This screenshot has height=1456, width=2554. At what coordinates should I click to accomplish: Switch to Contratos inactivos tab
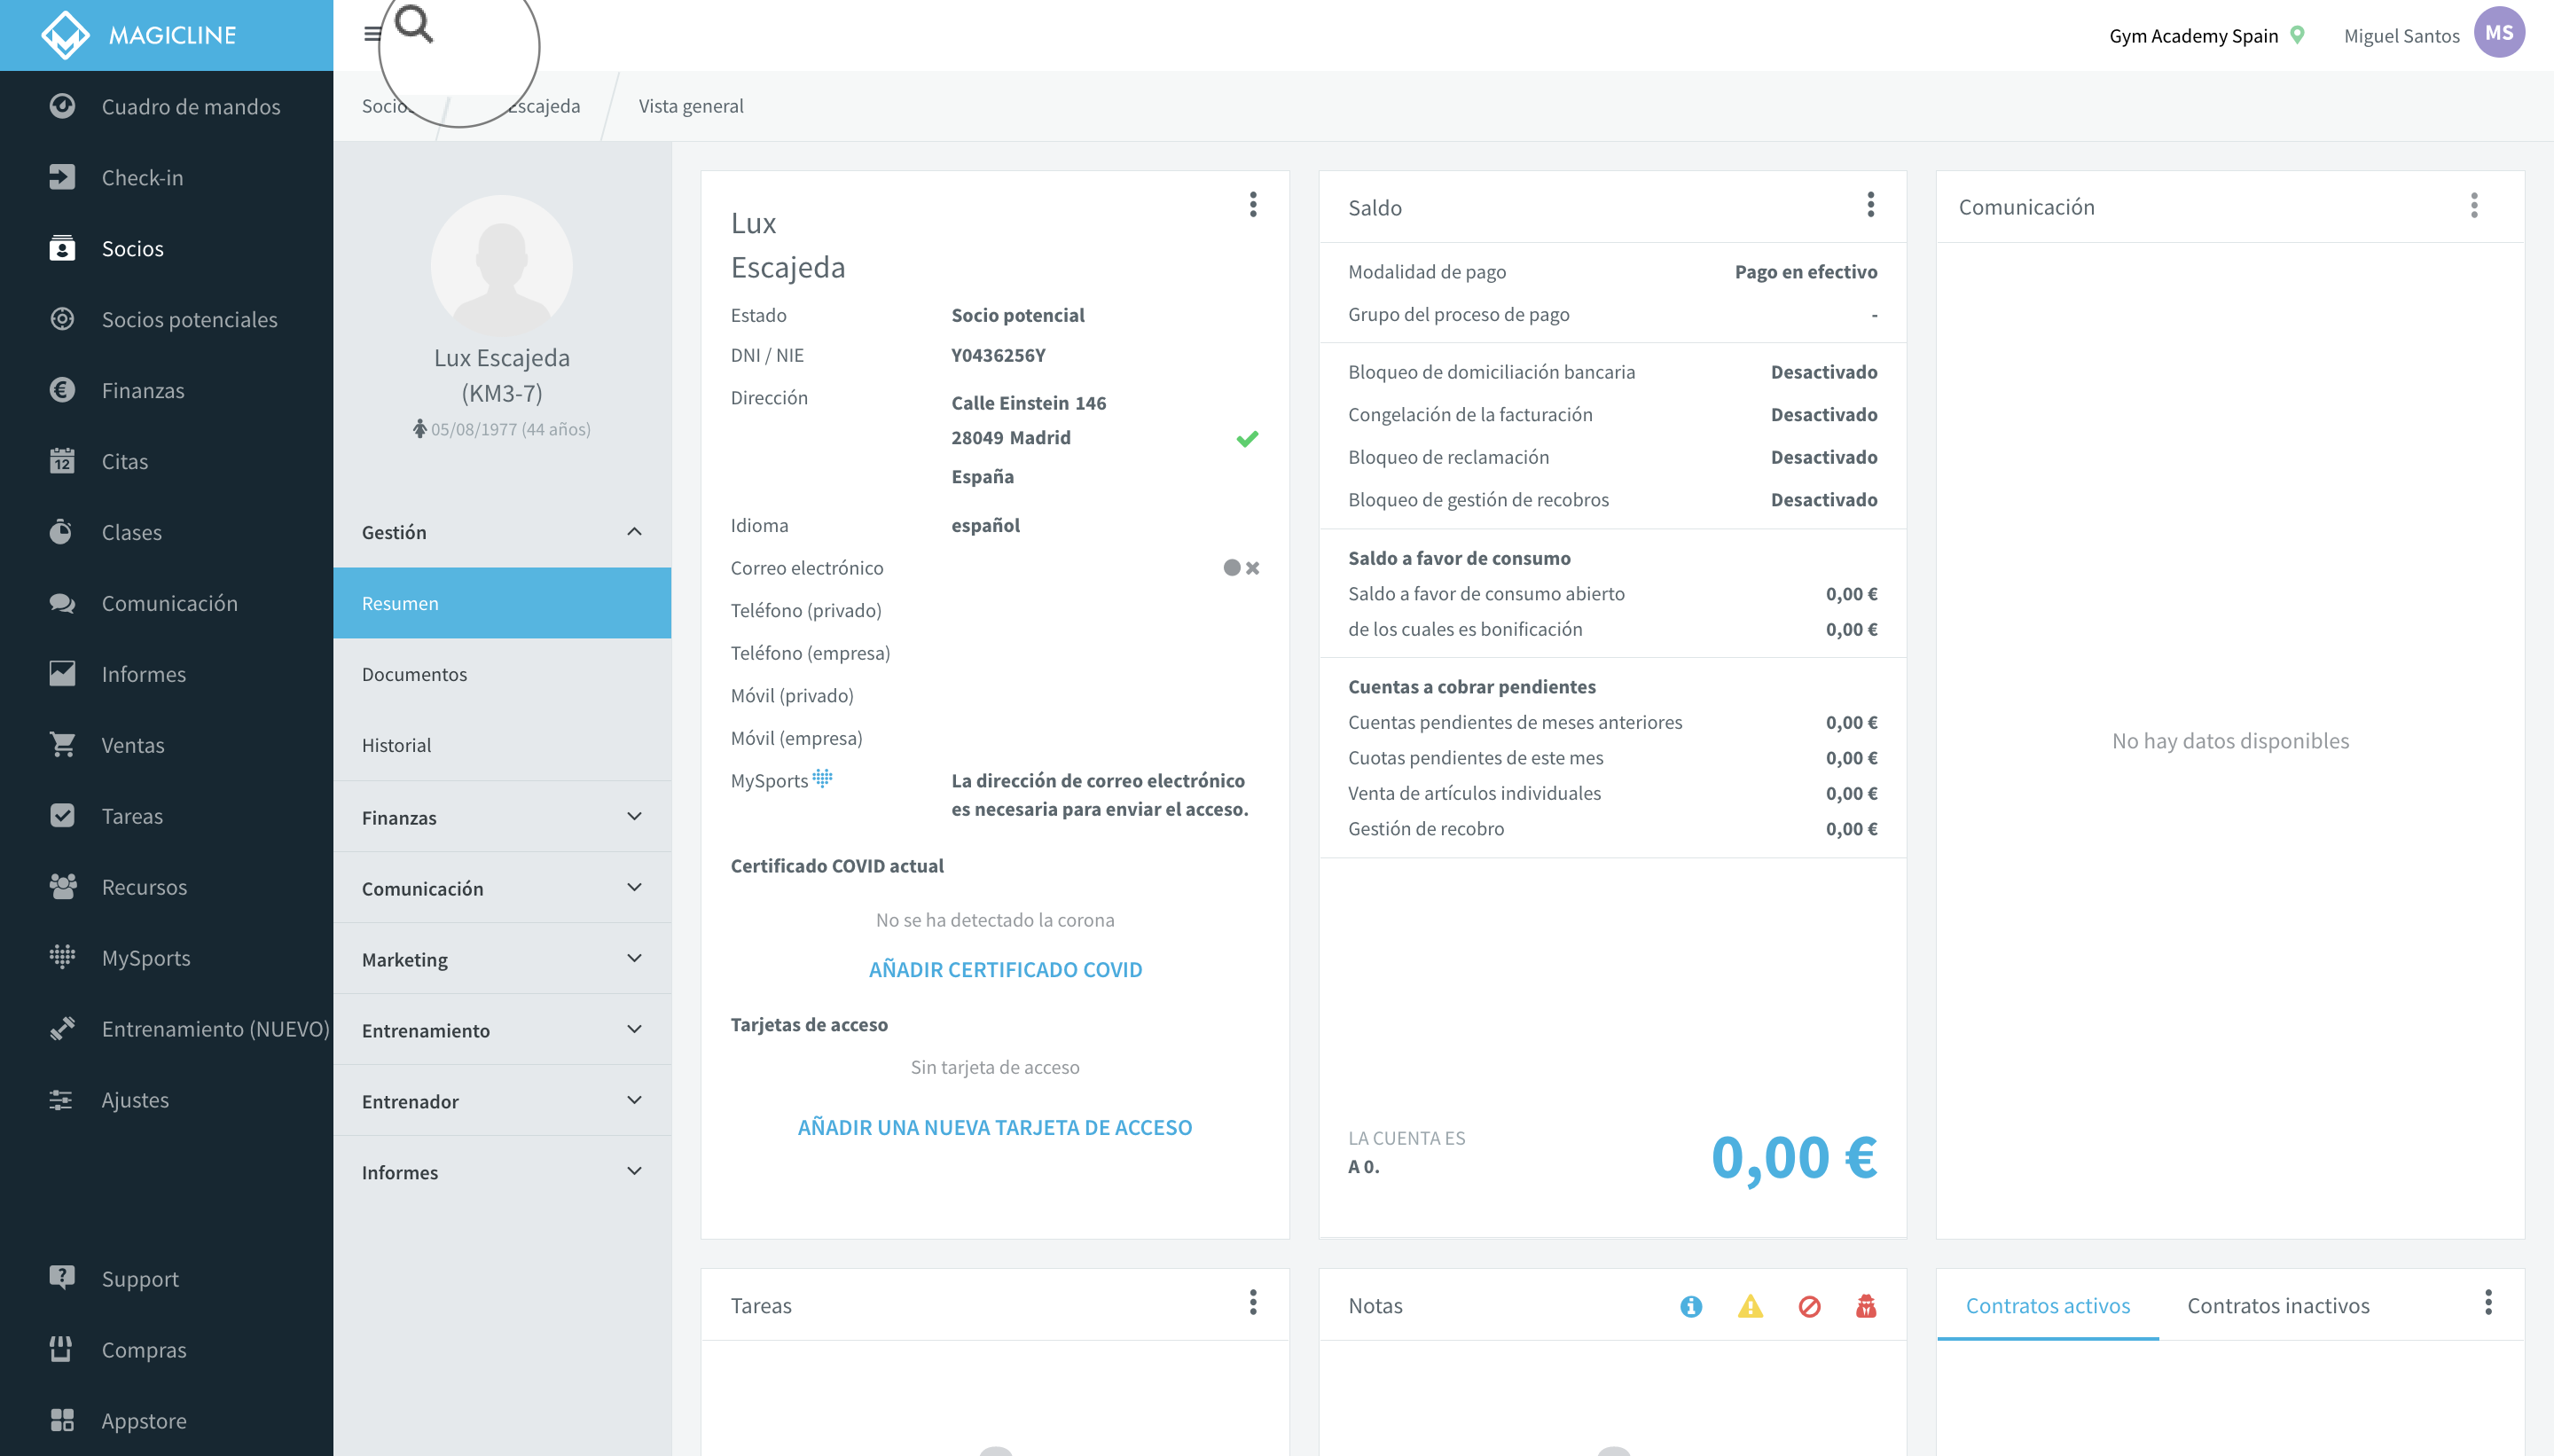(2278, 1305)
